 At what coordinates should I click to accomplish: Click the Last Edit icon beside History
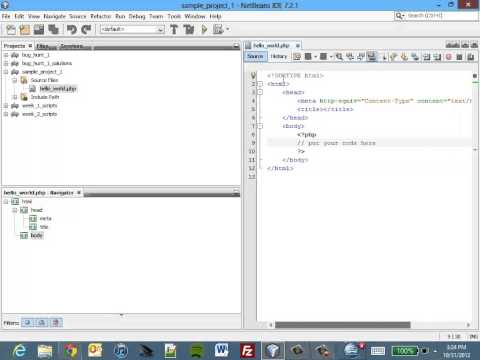[x=297, y=57]
